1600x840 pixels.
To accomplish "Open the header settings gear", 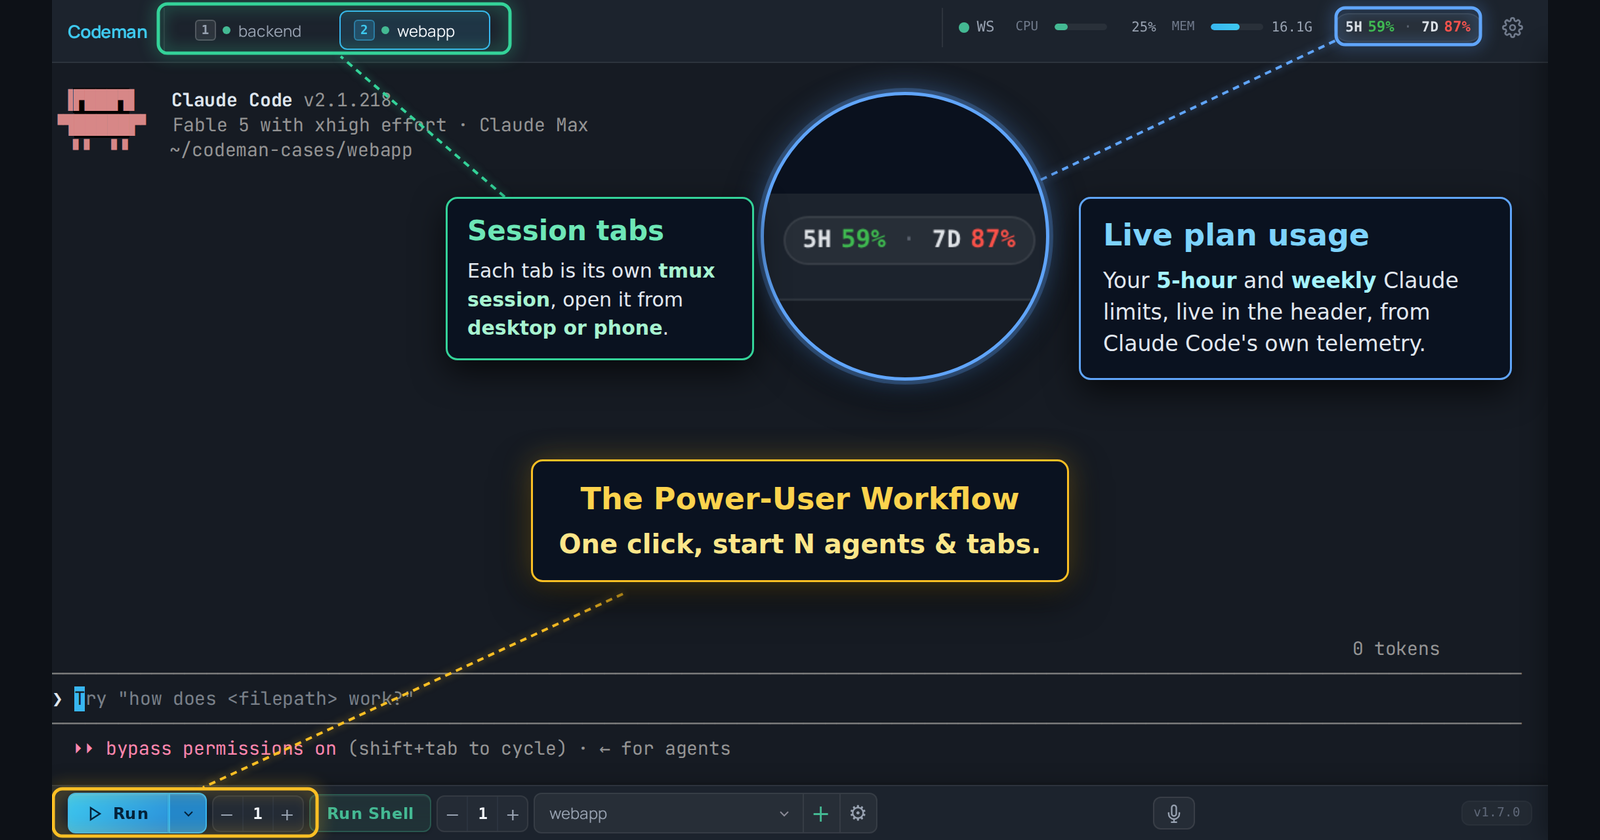I will tap(1512, 28).
